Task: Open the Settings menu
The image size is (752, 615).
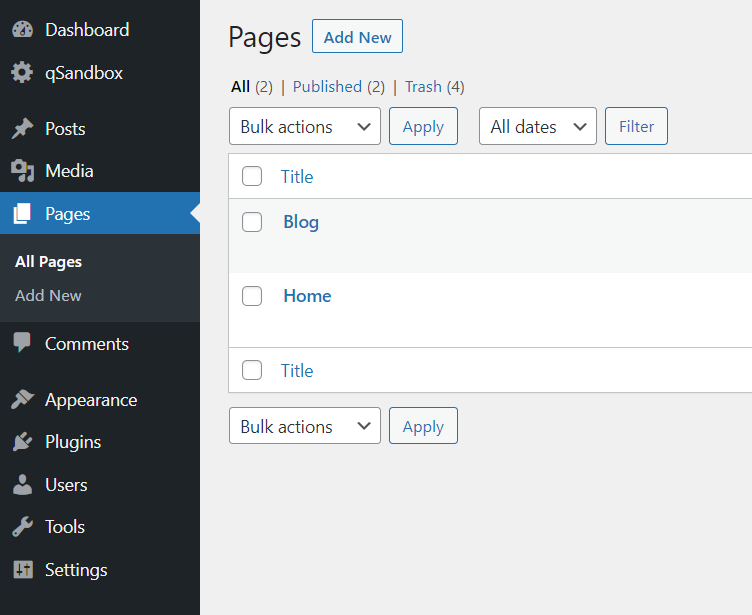Action: click(100, 569)
